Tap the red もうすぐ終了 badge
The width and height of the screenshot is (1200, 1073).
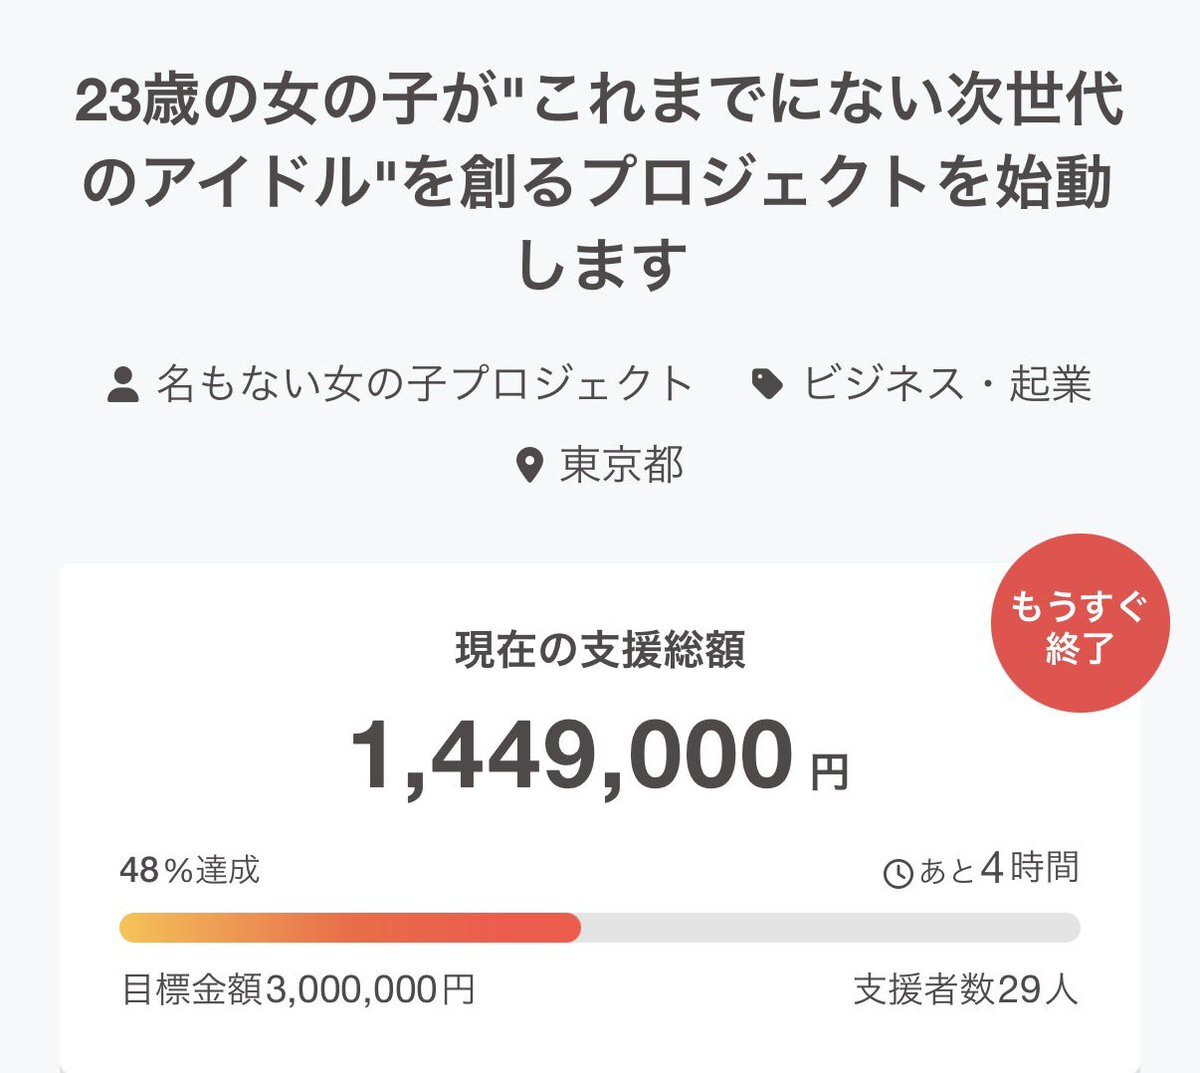click(x=1079, y=628)
